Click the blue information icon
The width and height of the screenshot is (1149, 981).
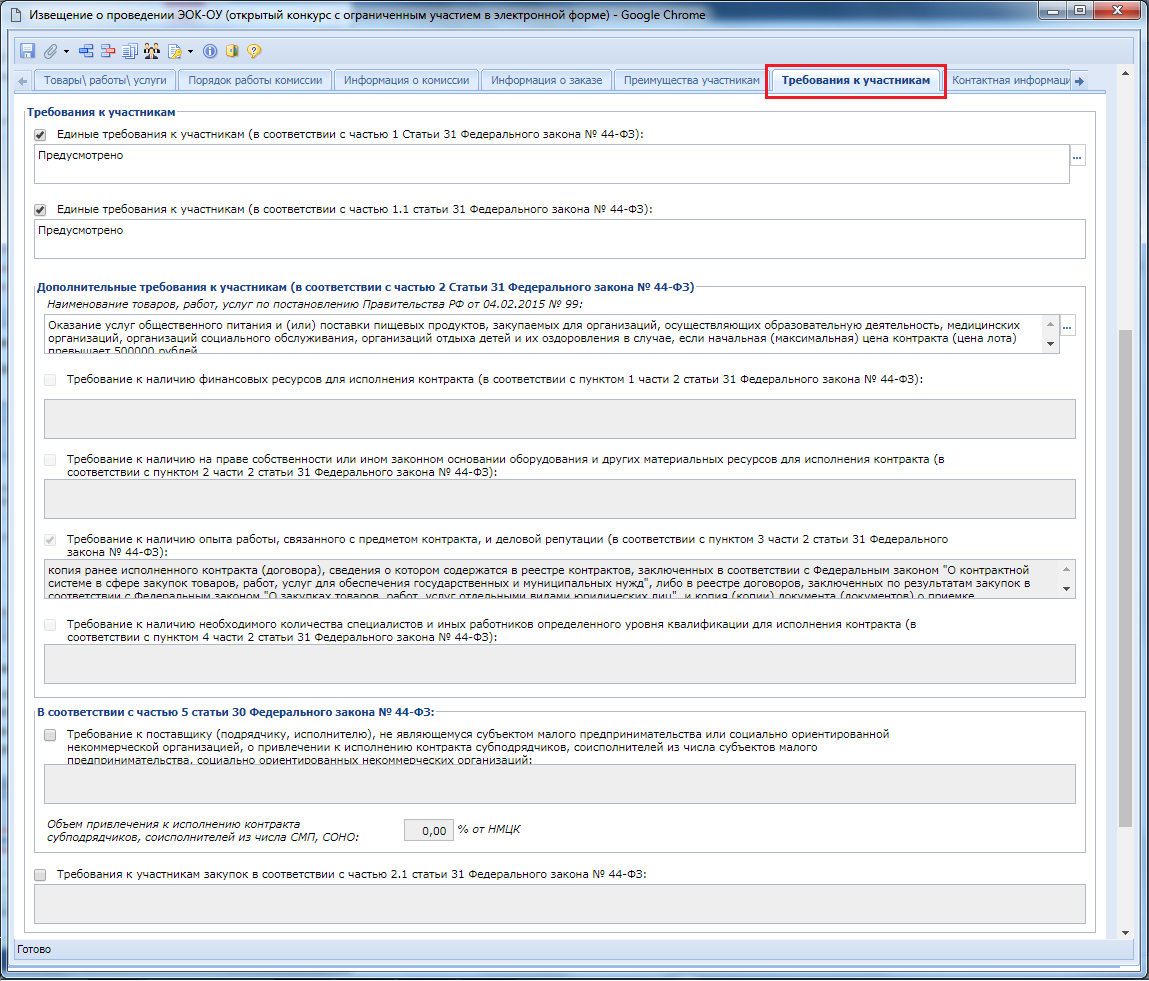pos(210,51)
